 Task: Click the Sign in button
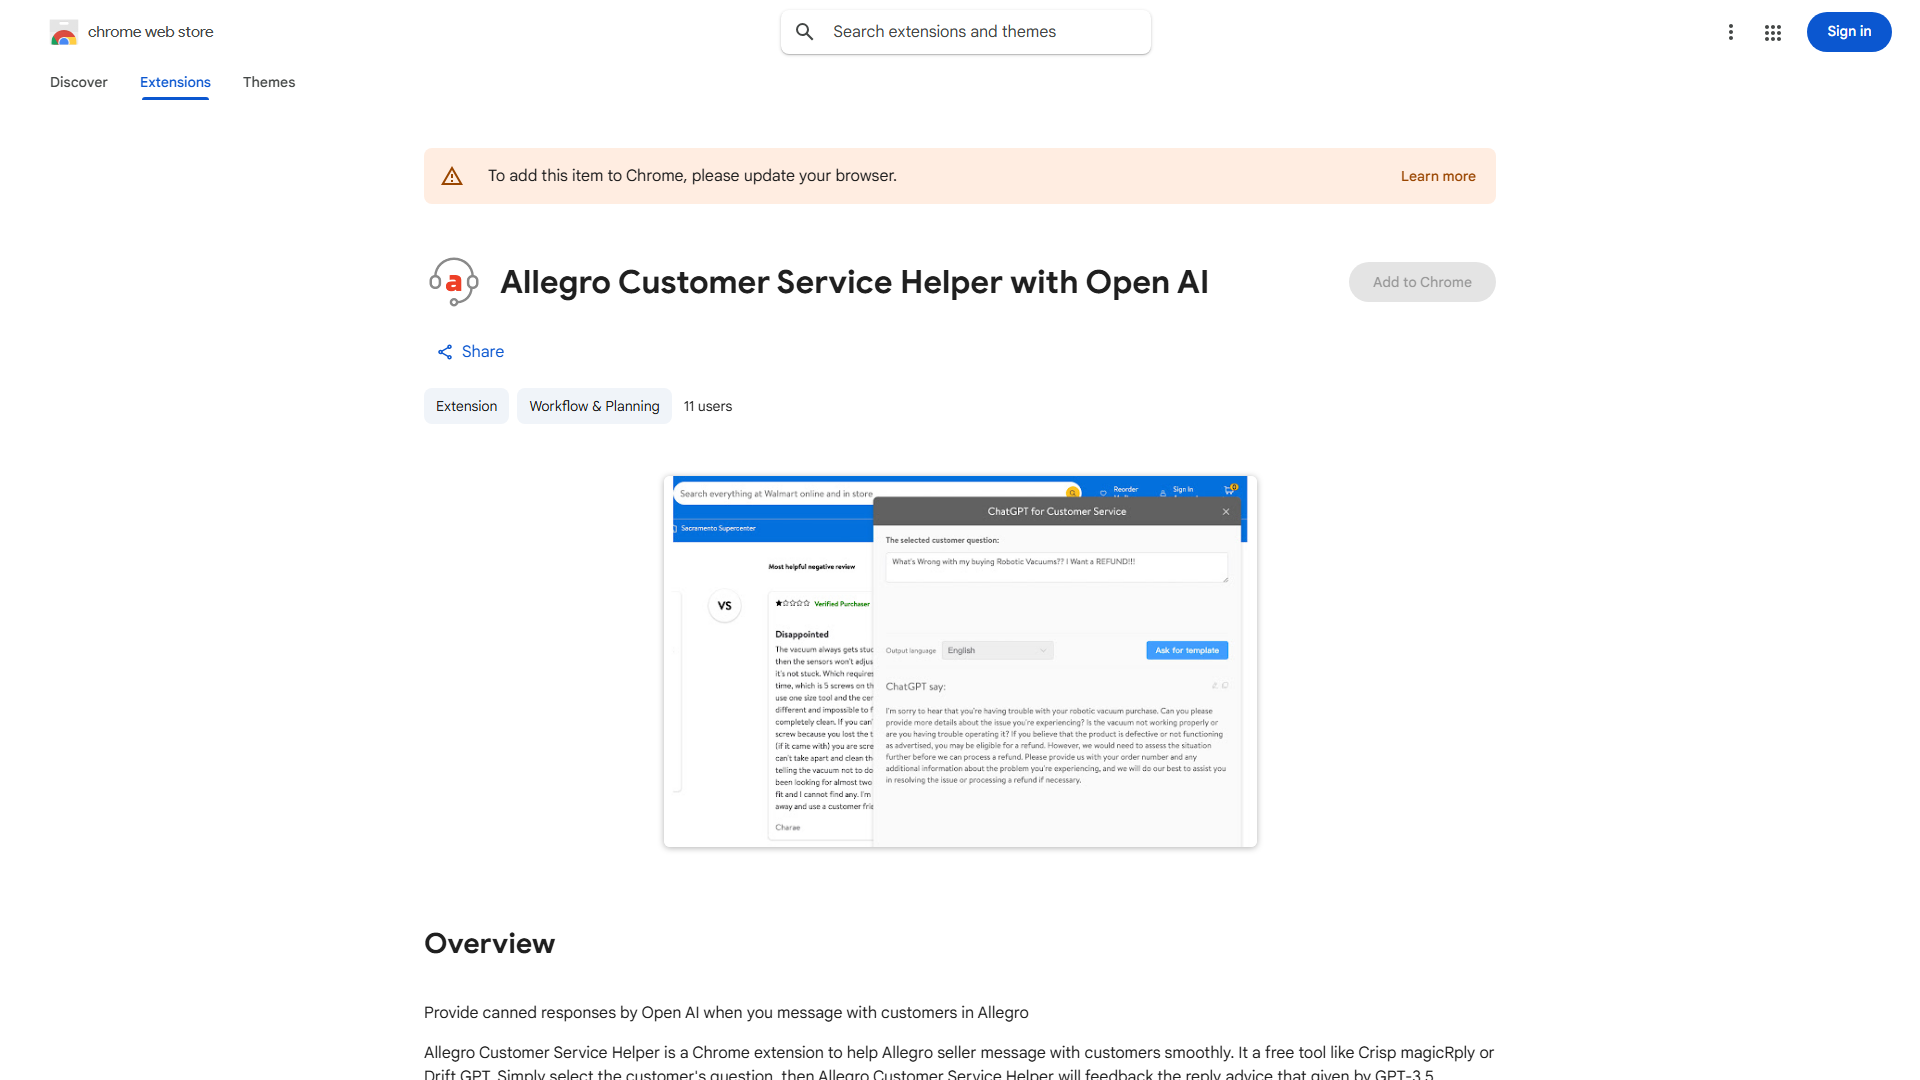click(x=1848, y=31)
